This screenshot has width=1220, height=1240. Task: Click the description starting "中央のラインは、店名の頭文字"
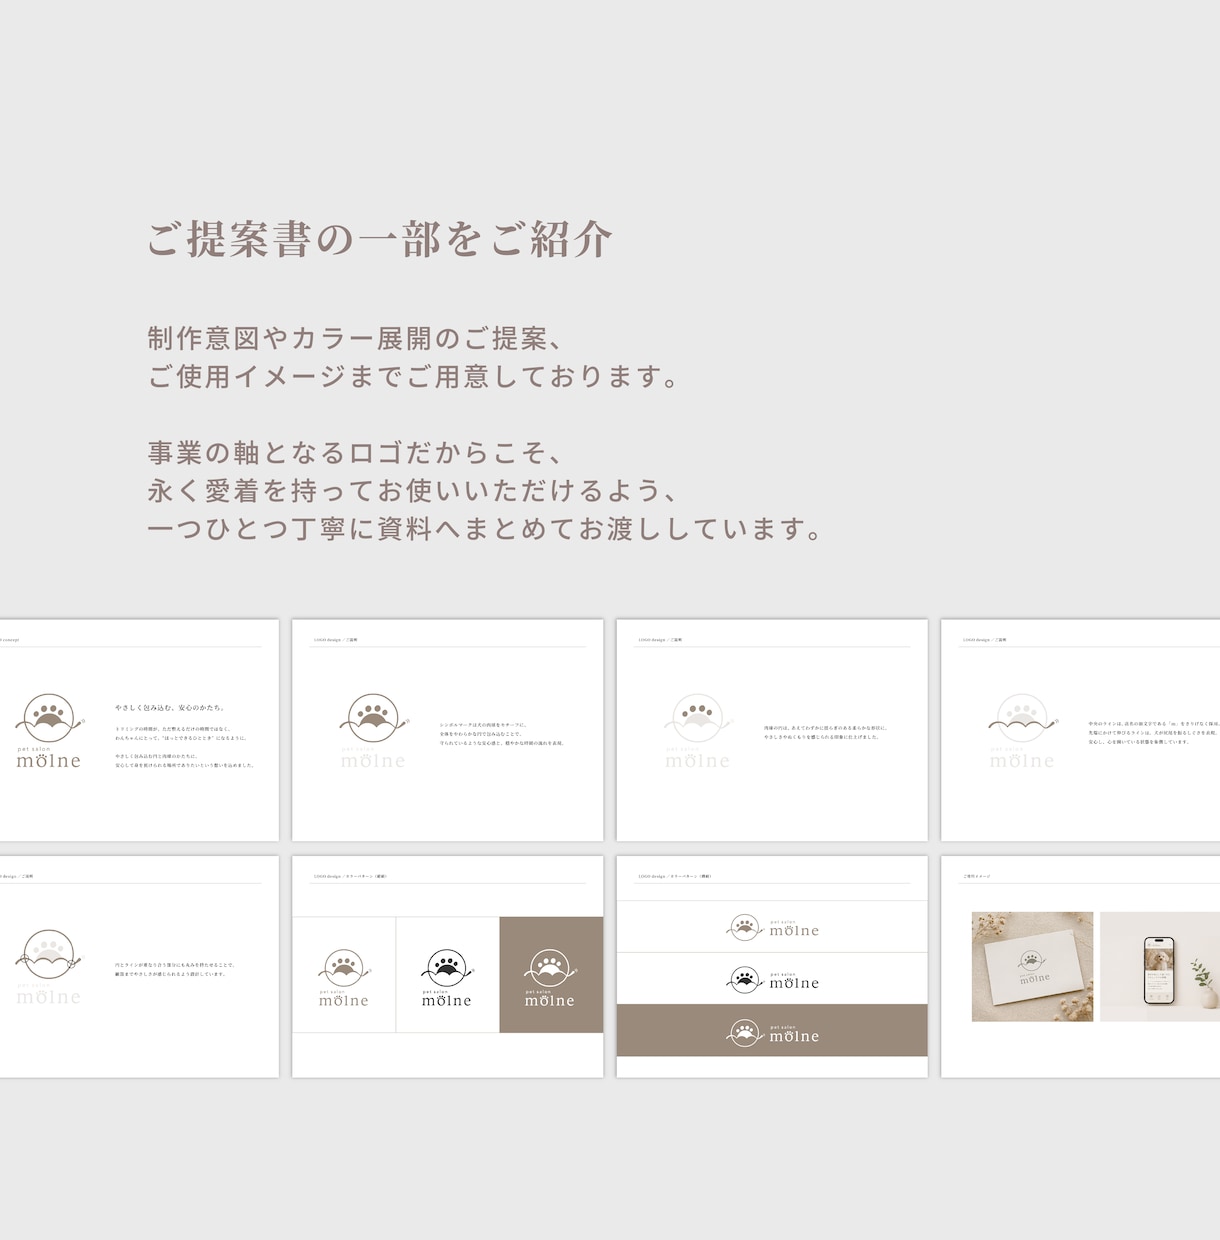coord(1154,732)
